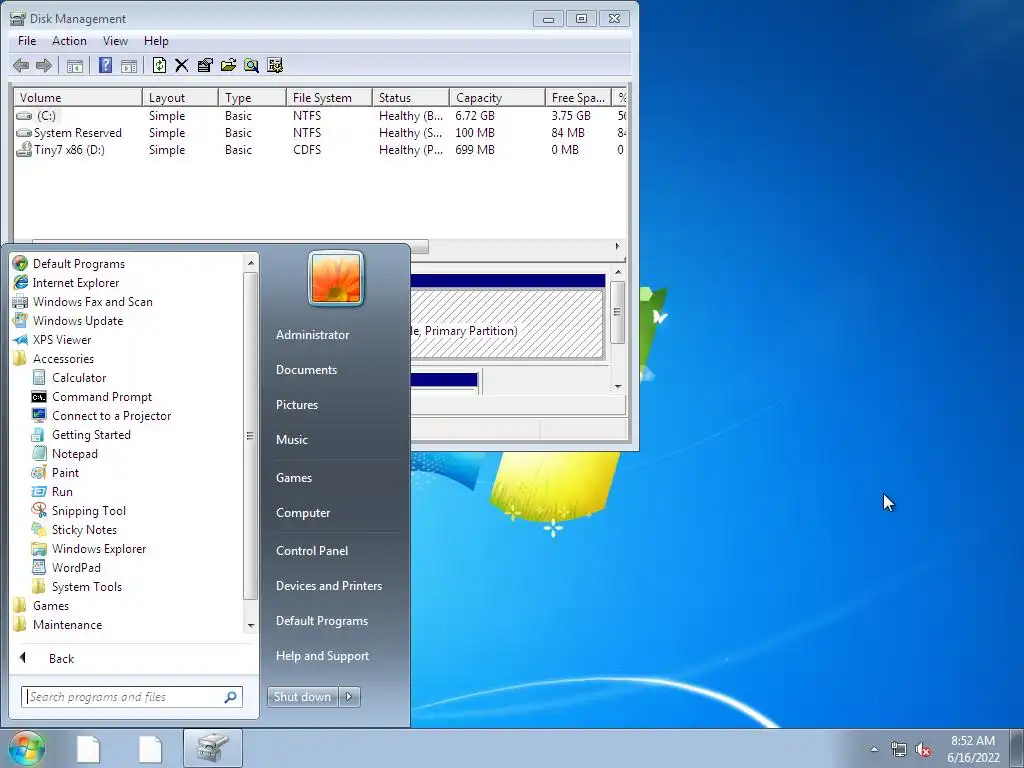1024x768 pixels.
Task: Click the Back arrow in Disk Management toolbar
Action: click(21, 65)
